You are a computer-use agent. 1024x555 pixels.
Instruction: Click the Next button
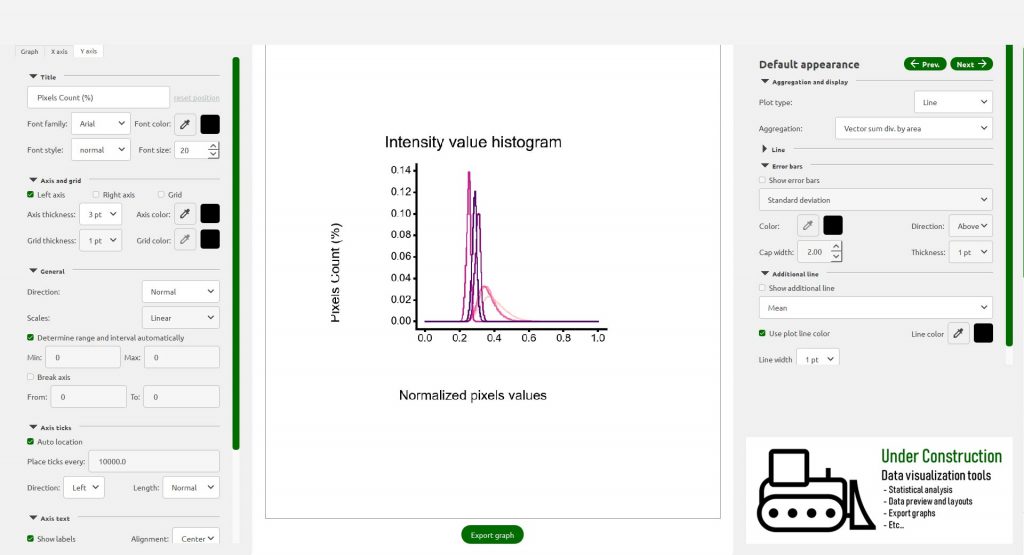[x=971, y=64]
